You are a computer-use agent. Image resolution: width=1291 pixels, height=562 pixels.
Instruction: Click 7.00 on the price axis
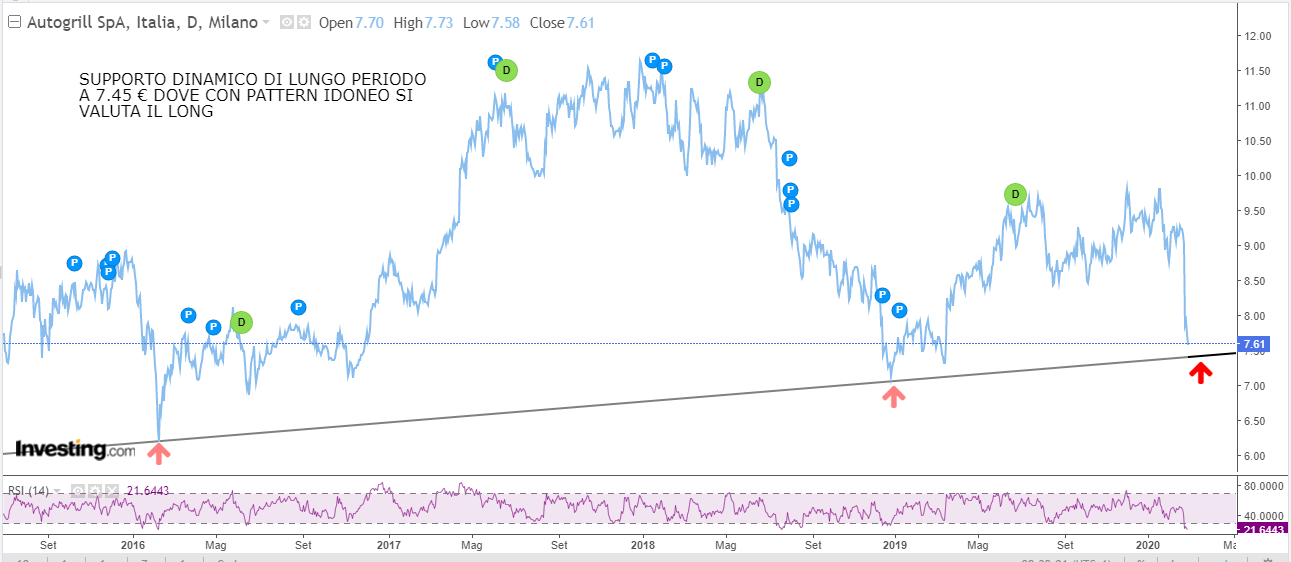click(x=1257, y=386)
